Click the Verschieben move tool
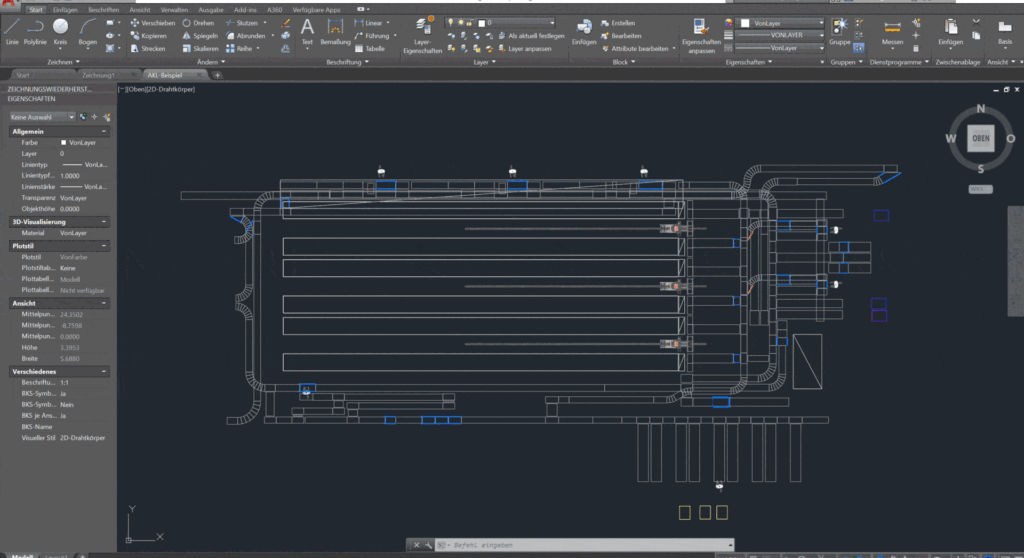Viewport: 1024px width, 558px height. [153, 23]
